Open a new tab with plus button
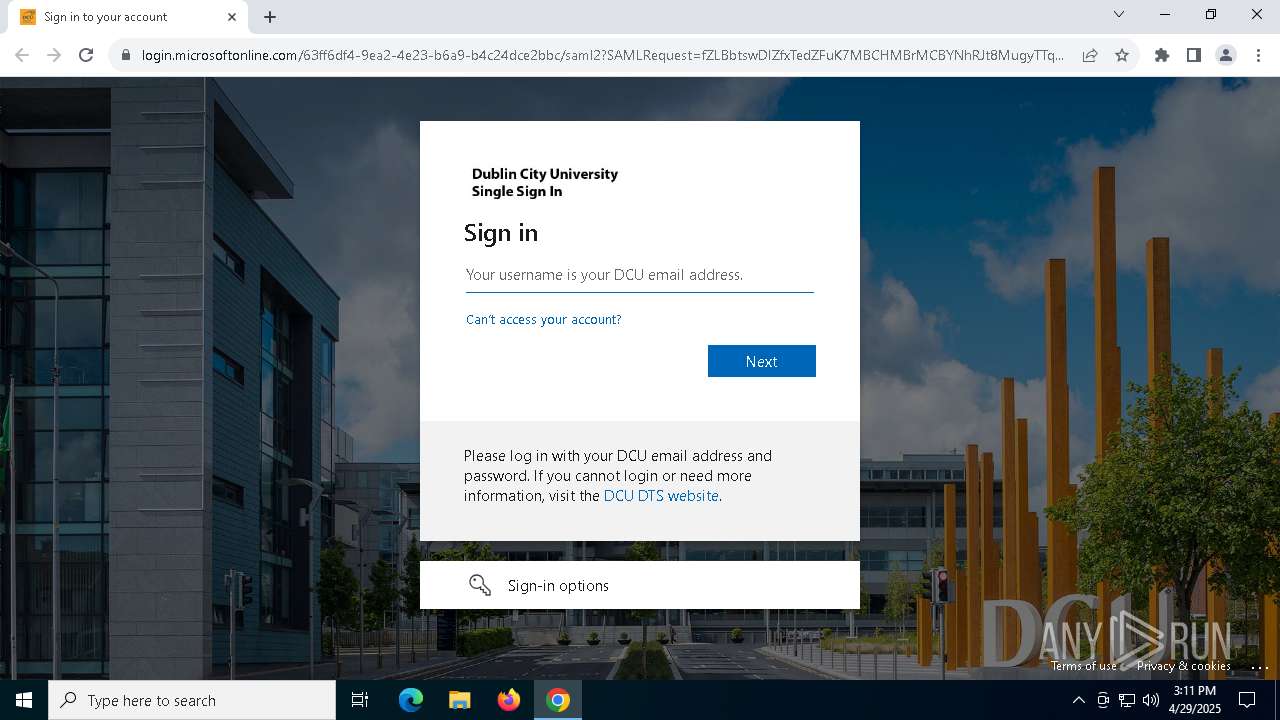Screen dimensions: 1280x720 pyautogui.click(x=270, y=17)
